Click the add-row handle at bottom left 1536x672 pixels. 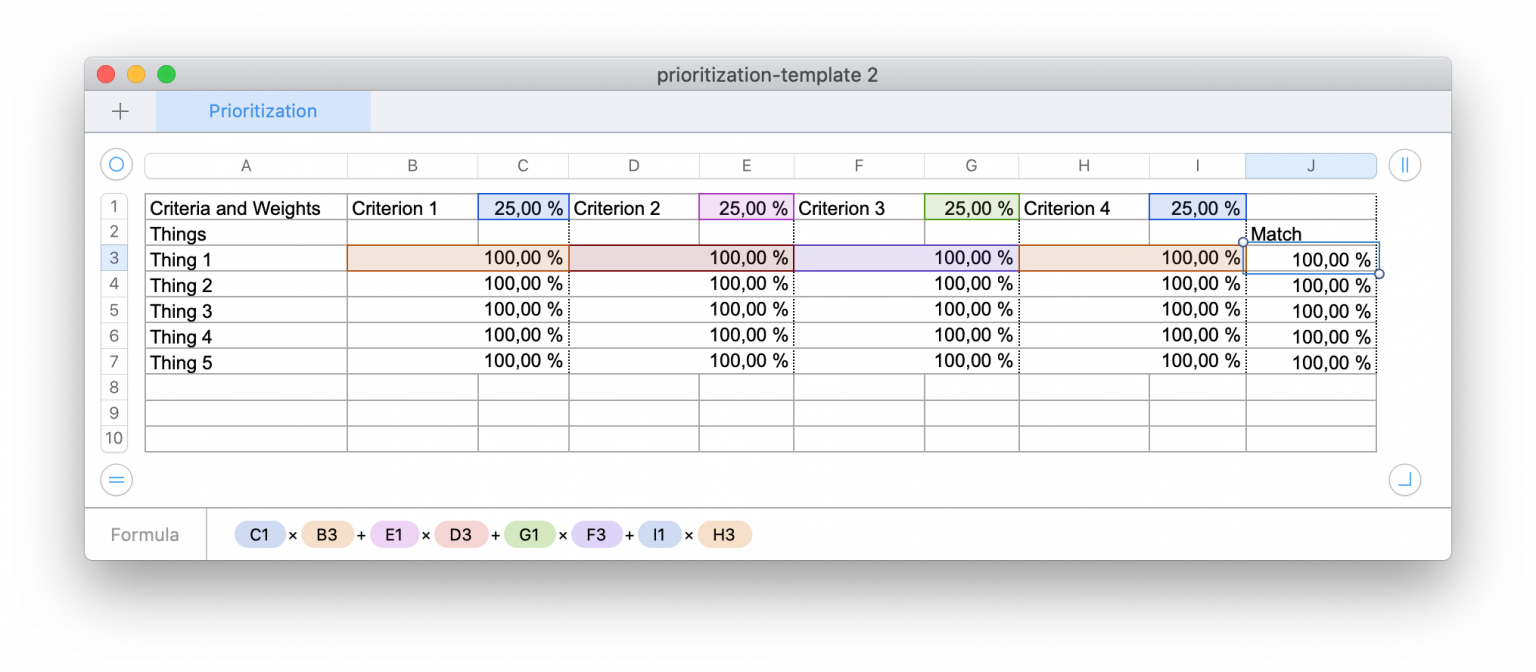117,481
